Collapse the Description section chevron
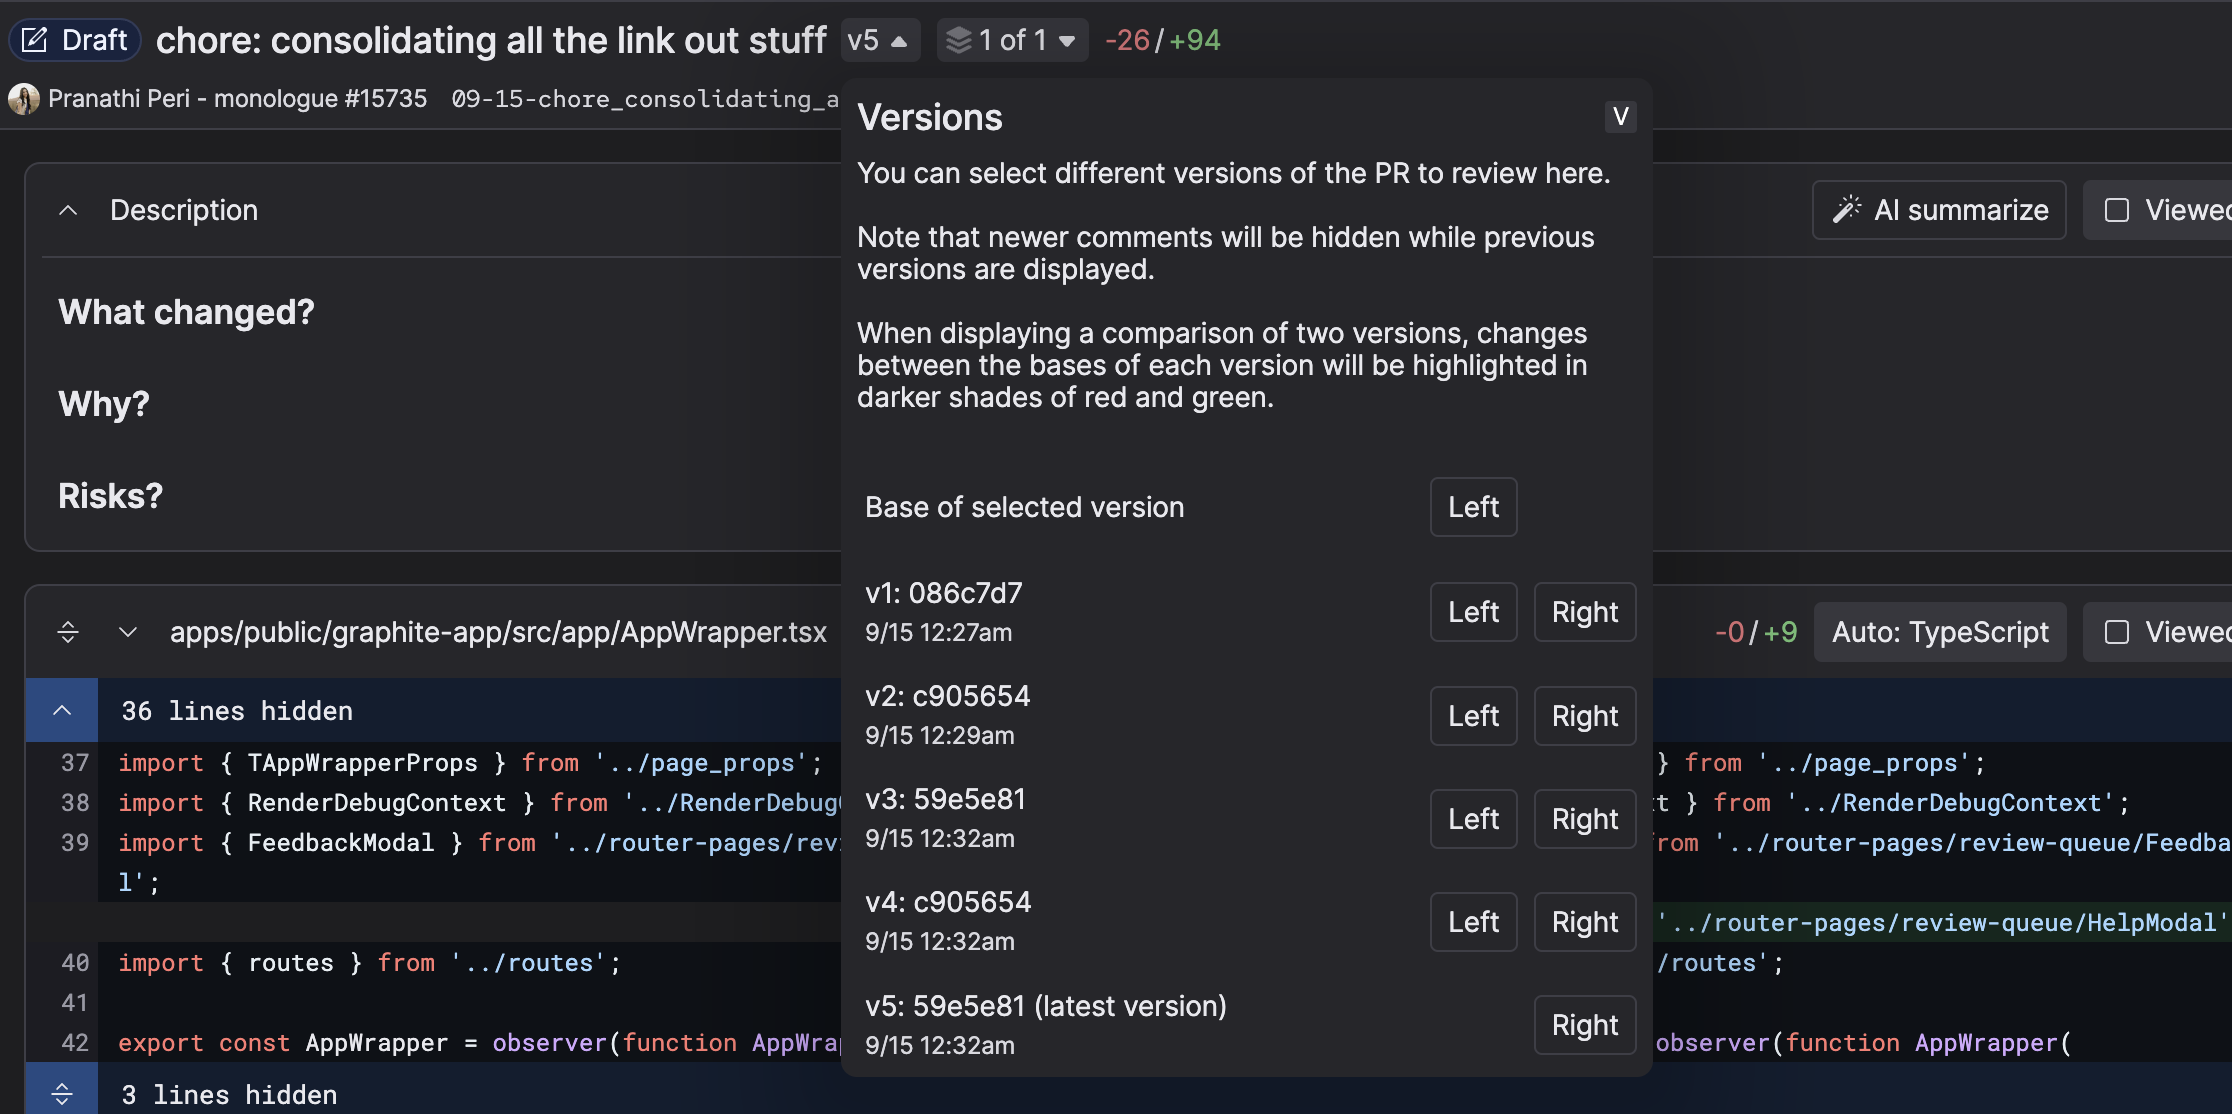Image resolution: width=2232 pixels, height=1114 pixels. click(x=68, y=210)
